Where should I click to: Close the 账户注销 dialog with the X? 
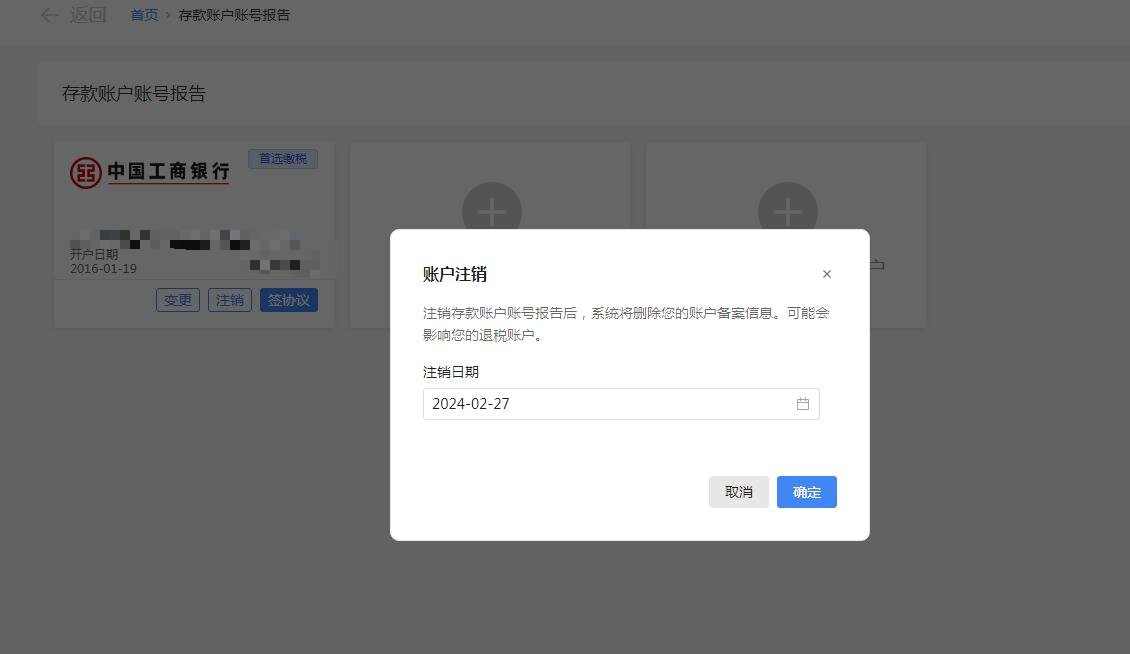click(826, 274)
